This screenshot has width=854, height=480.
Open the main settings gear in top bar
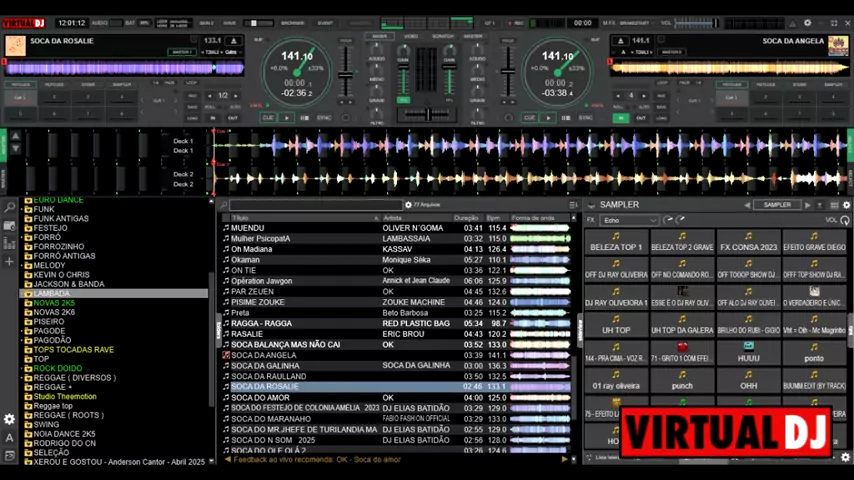click(x=808, y=23)
